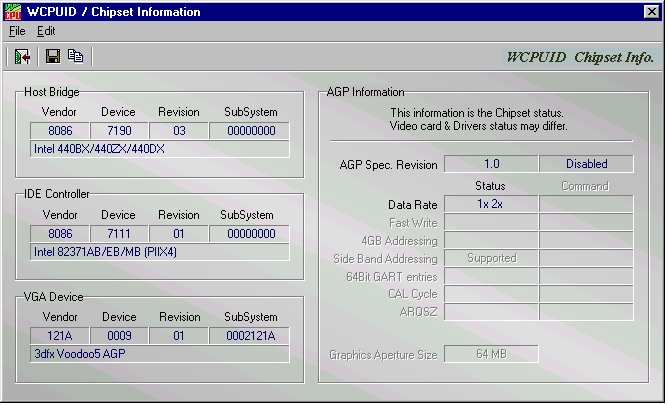Click AGP Spec. Revision value 1.0
This screenshot has width=668, height=405.
tap(491, 164)
